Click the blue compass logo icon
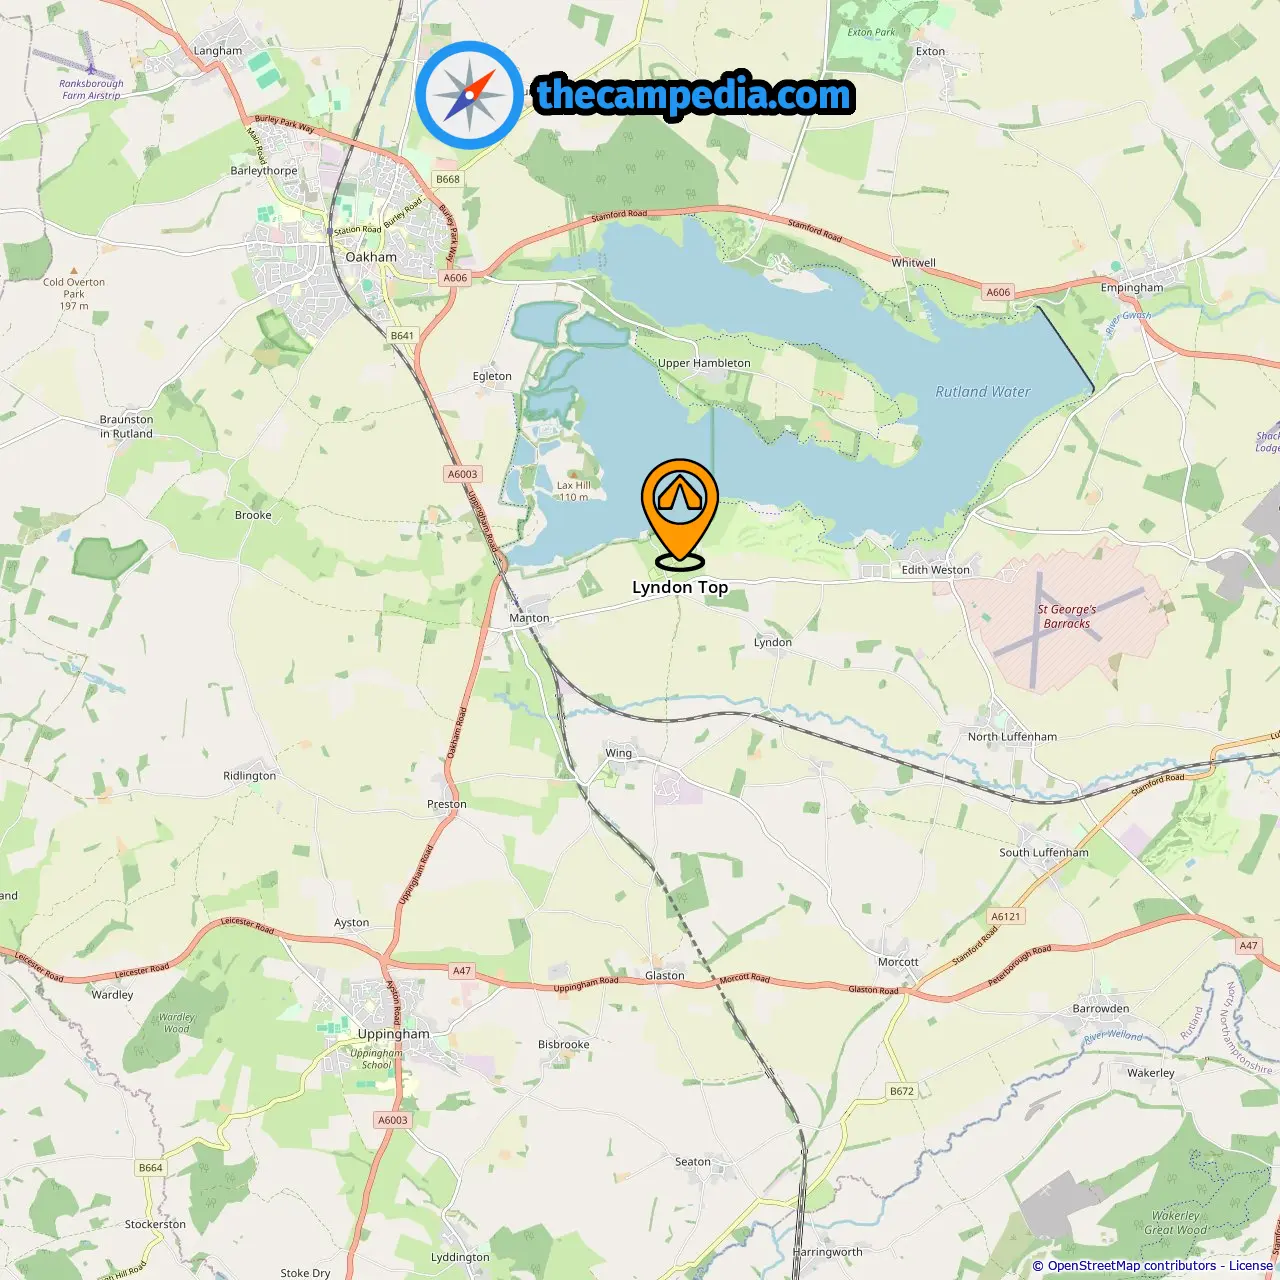Screen dimensions: 1280x1280 coord(469,95)
